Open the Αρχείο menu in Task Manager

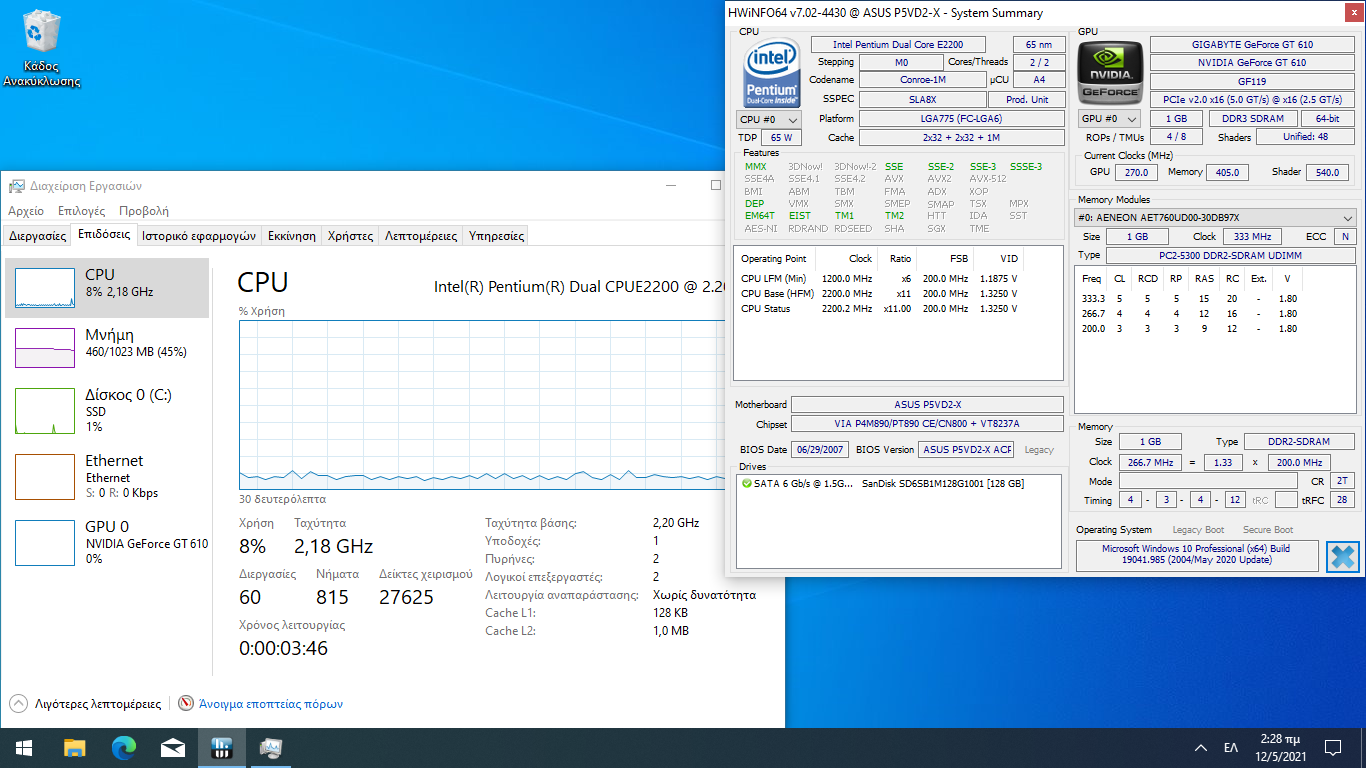pos(26,211)
